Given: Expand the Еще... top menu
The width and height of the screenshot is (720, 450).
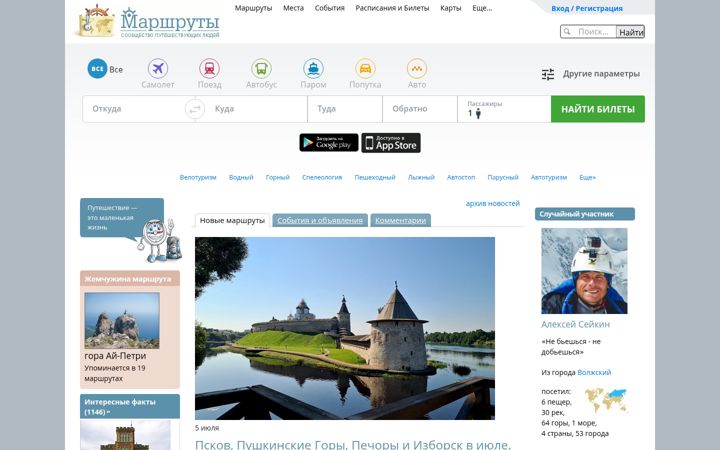Looking at the screenshot, I should click(482, 8).
